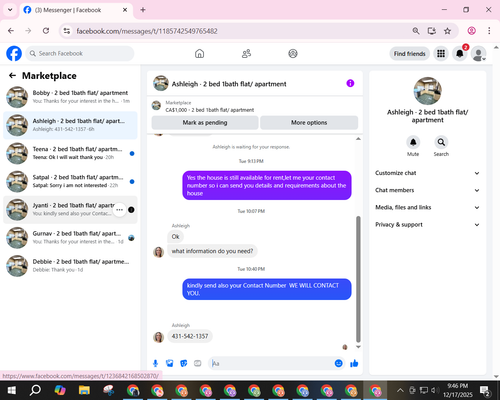Open Satpal's conversation
Viewport: 500px width, 400px height.
[70, 181]
